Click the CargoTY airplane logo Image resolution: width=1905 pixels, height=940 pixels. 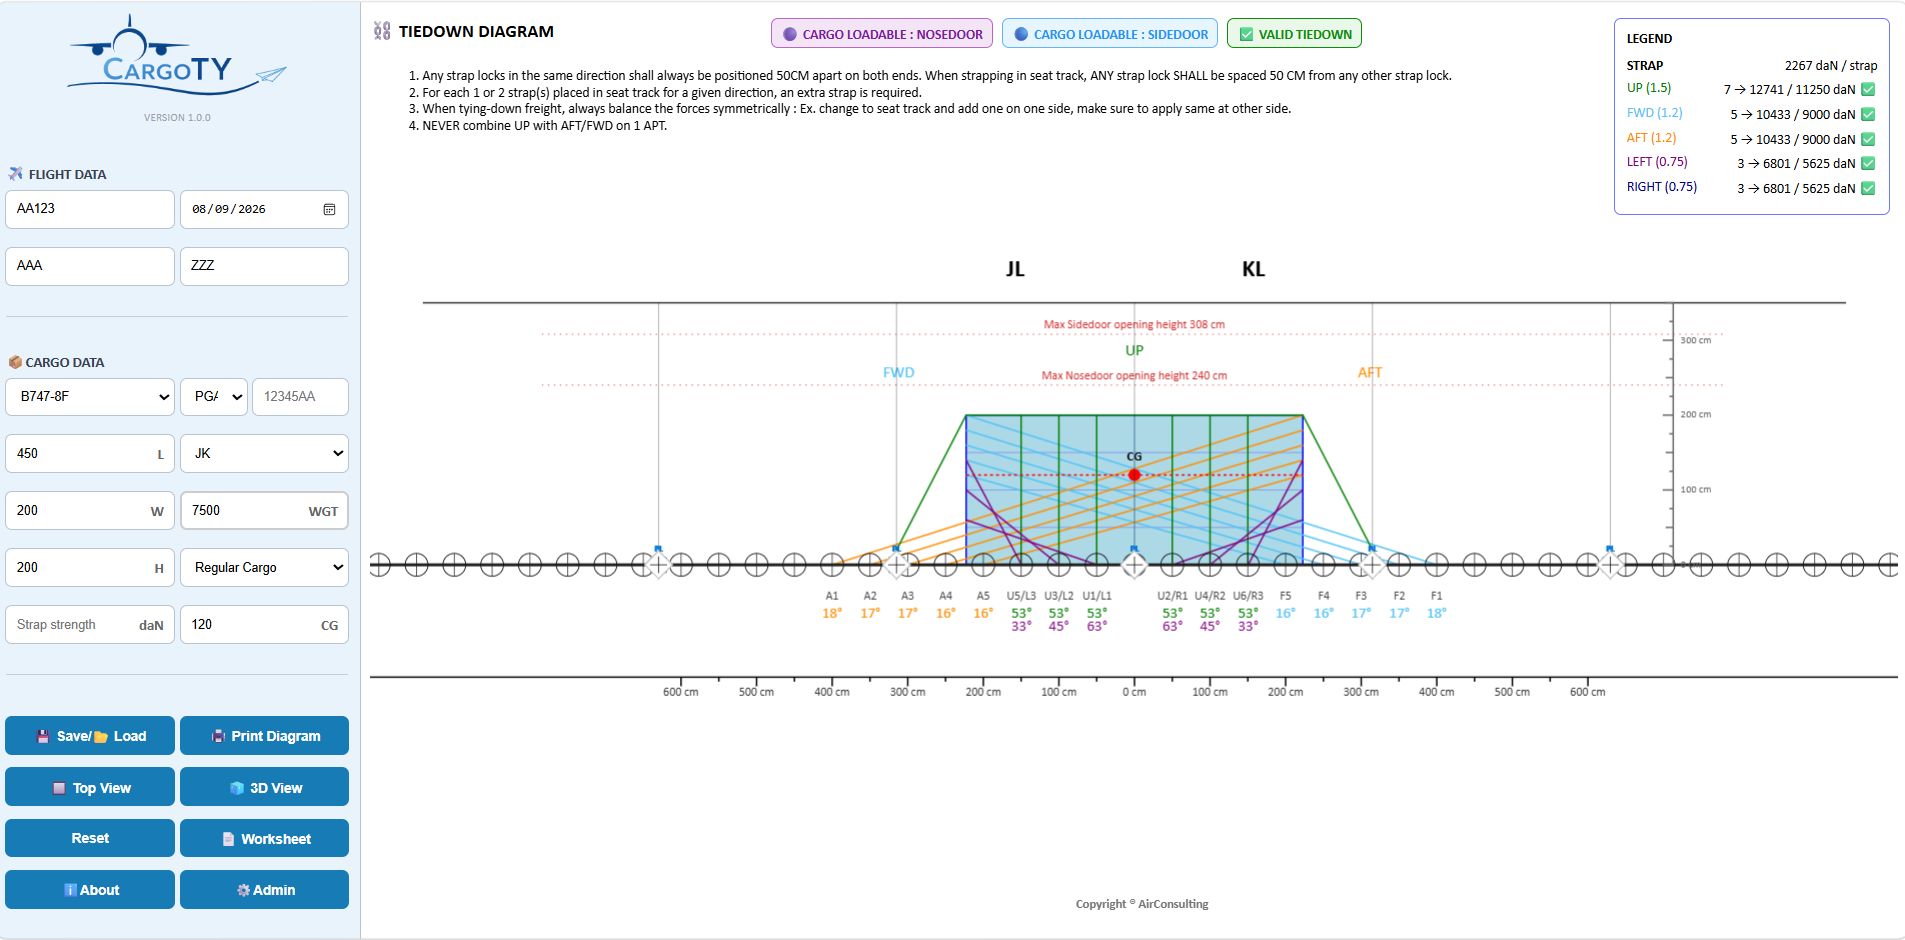pyautogui.click(x=177, y=56)
